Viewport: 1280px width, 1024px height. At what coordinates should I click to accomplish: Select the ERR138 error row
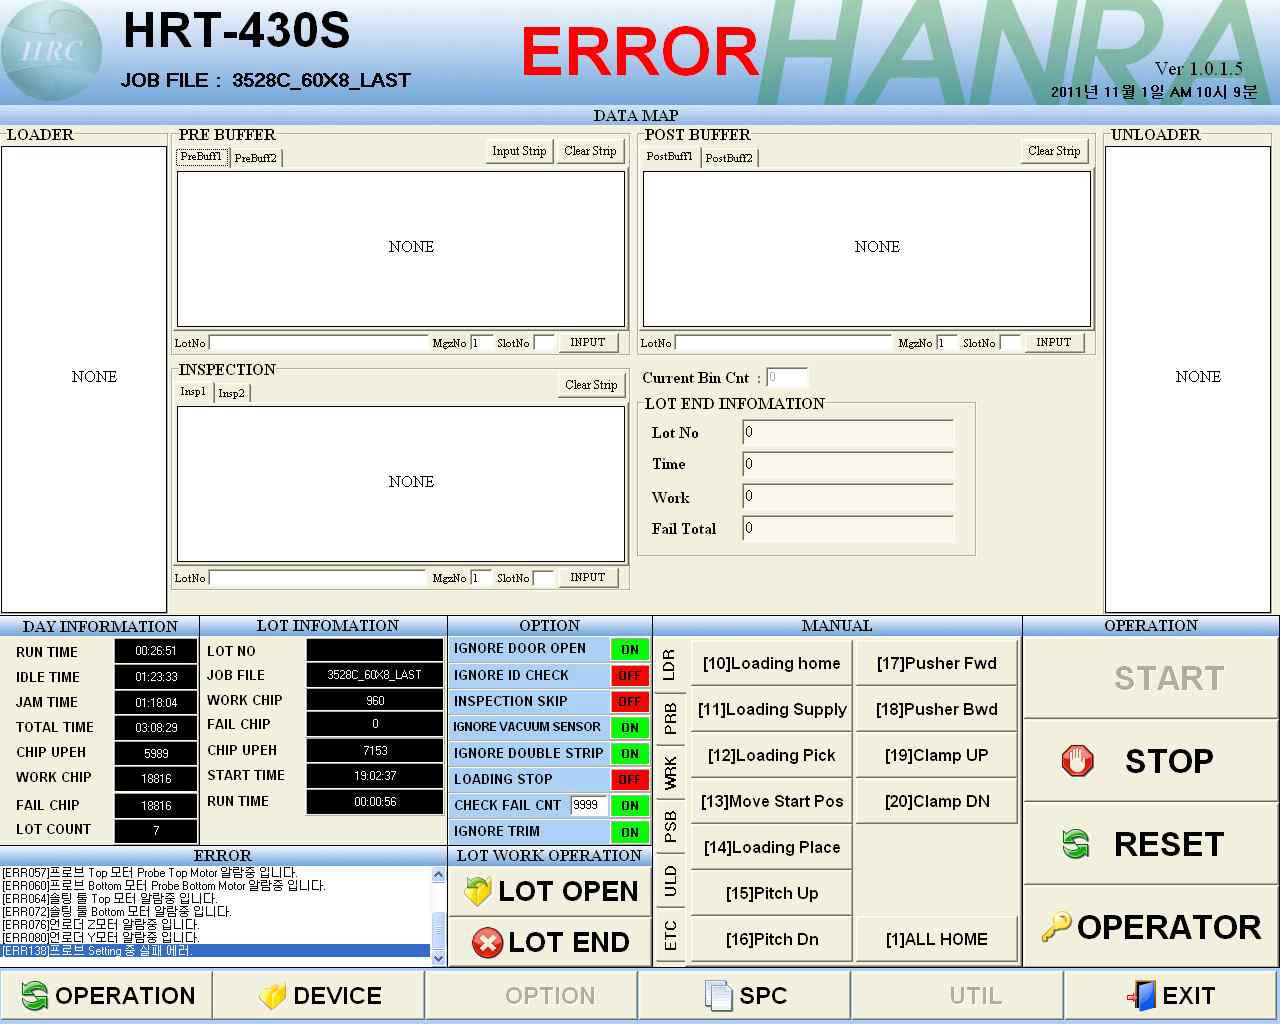pyautogui.click(x=215, y=951)
